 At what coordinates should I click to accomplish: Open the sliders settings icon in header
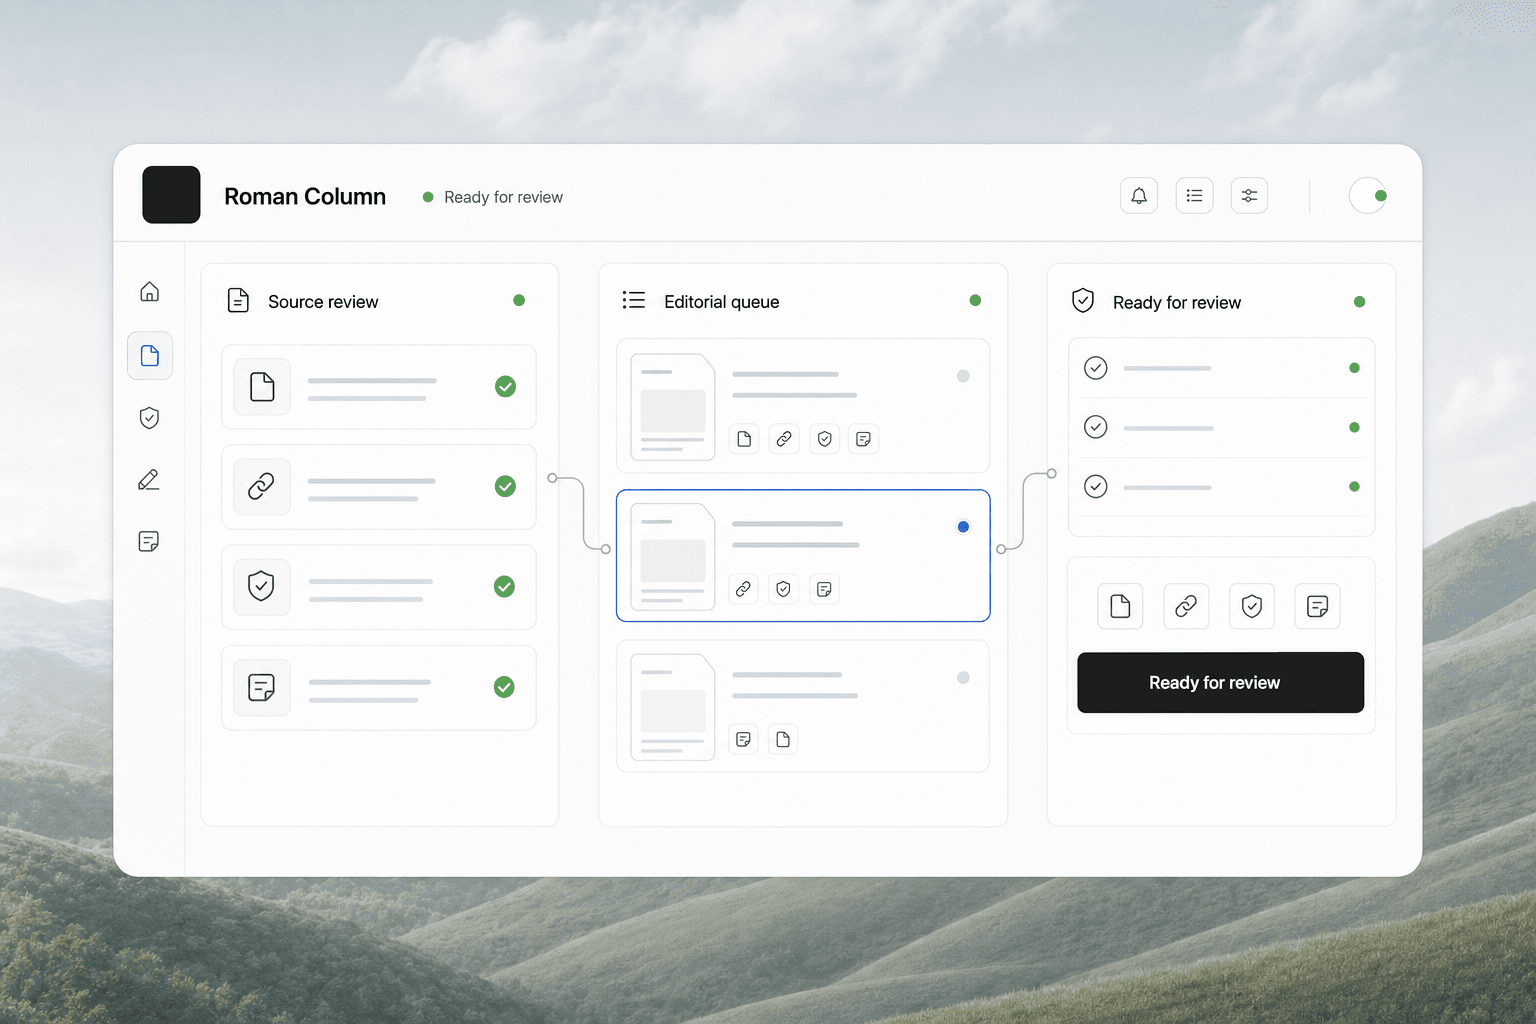[1249, 196]
